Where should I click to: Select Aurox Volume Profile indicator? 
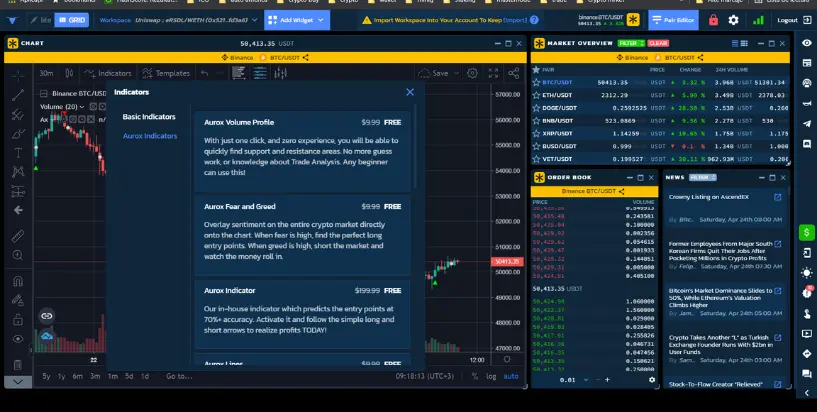click(302, 151)
